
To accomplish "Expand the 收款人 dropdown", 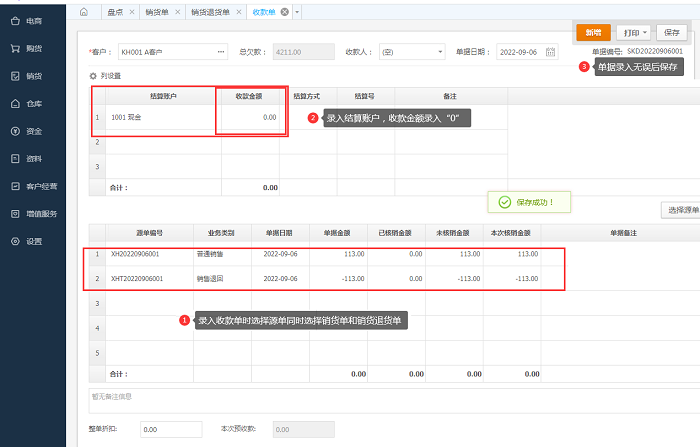I will 439,51.
